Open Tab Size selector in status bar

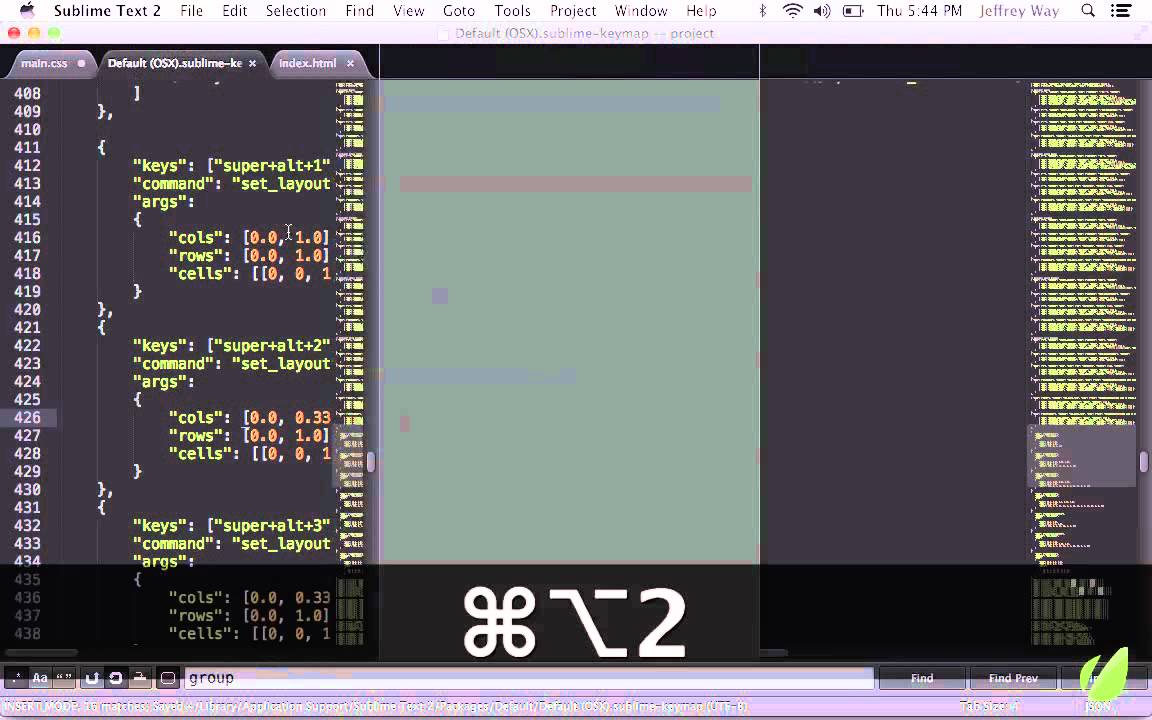click(989, 707)
